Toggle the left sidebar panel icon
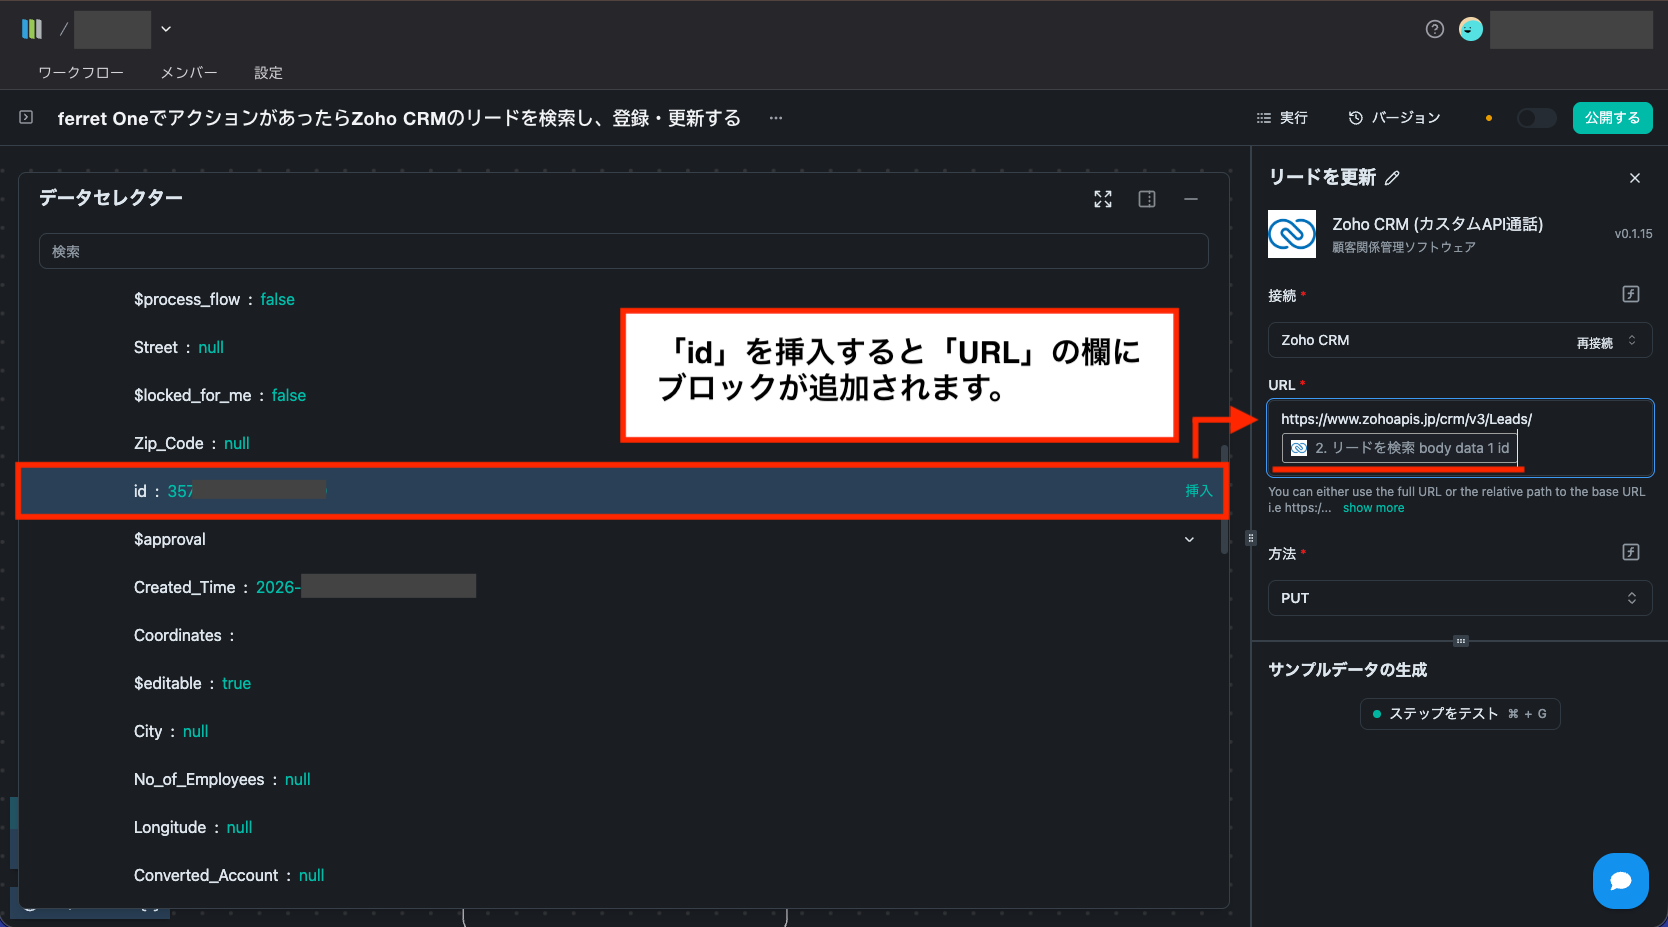This screenshot has width=1668, height=927. [26, 117]
